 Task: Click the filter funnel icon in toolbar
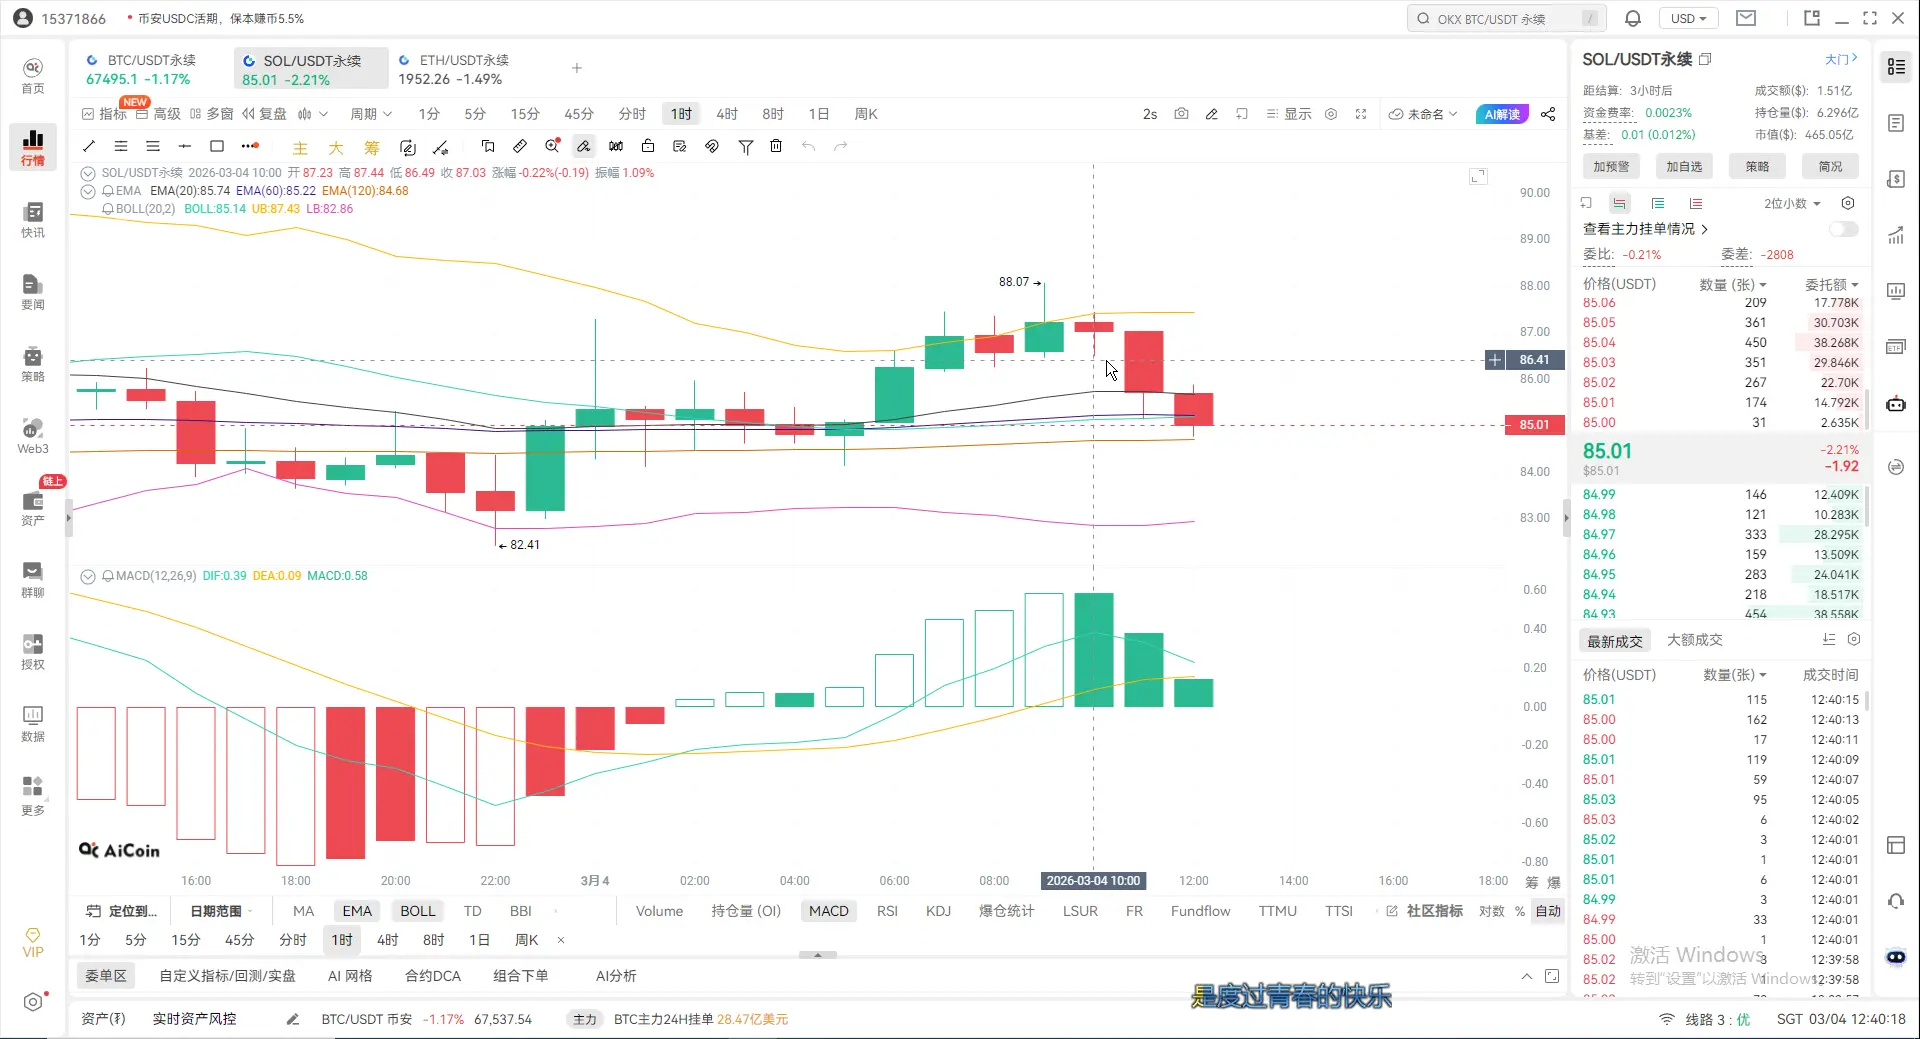746,146
